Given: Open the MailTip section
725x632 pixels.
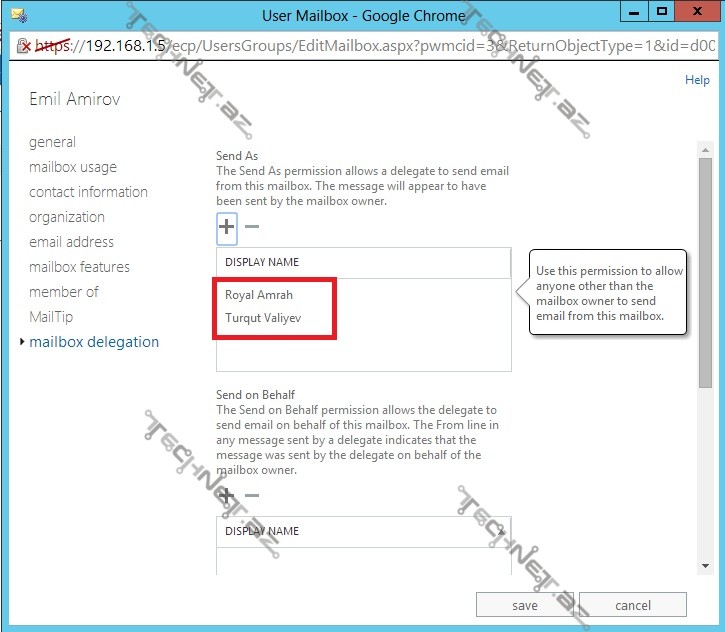Looking at the screenshot, I should [51, 317].
